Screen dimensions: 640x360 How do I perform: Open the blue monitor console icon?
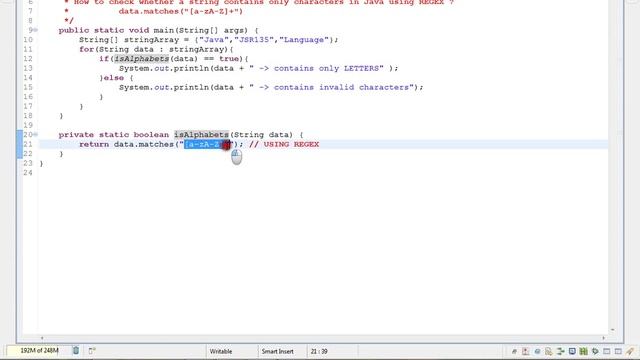[572, 351]
